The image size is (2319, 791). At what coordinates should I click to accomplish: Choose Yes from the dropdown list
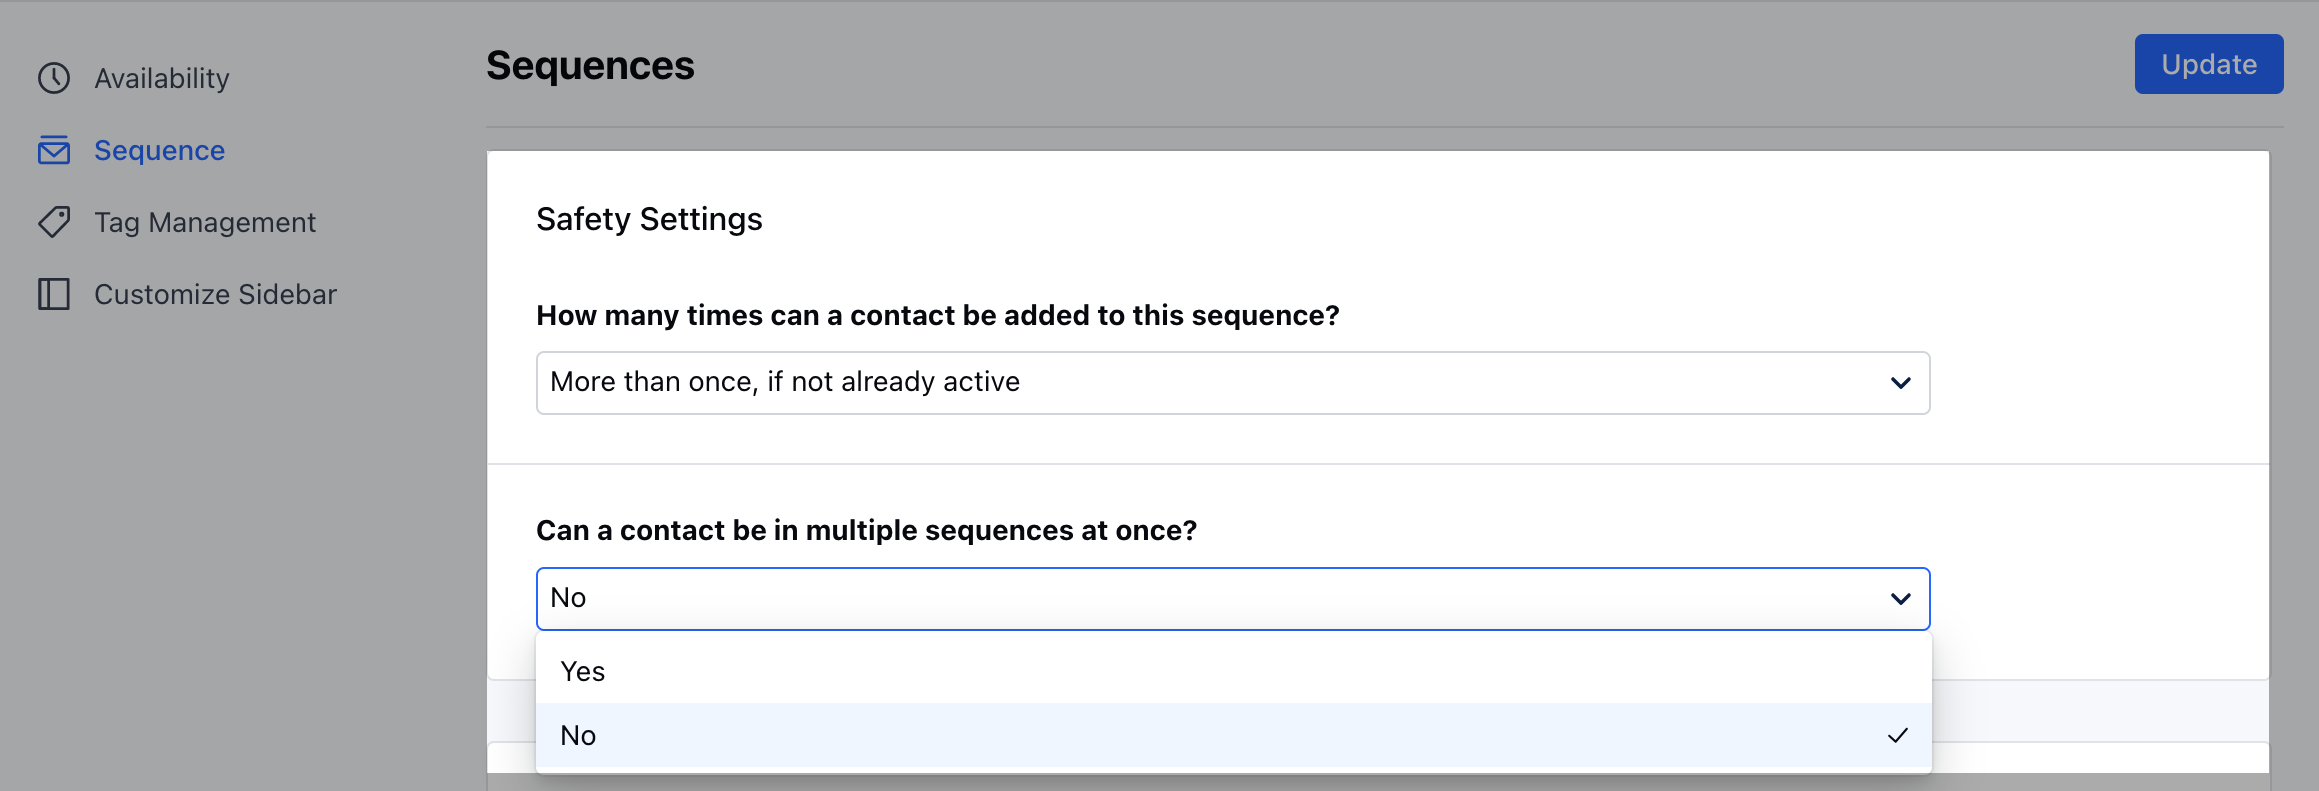coord(1234,671)
